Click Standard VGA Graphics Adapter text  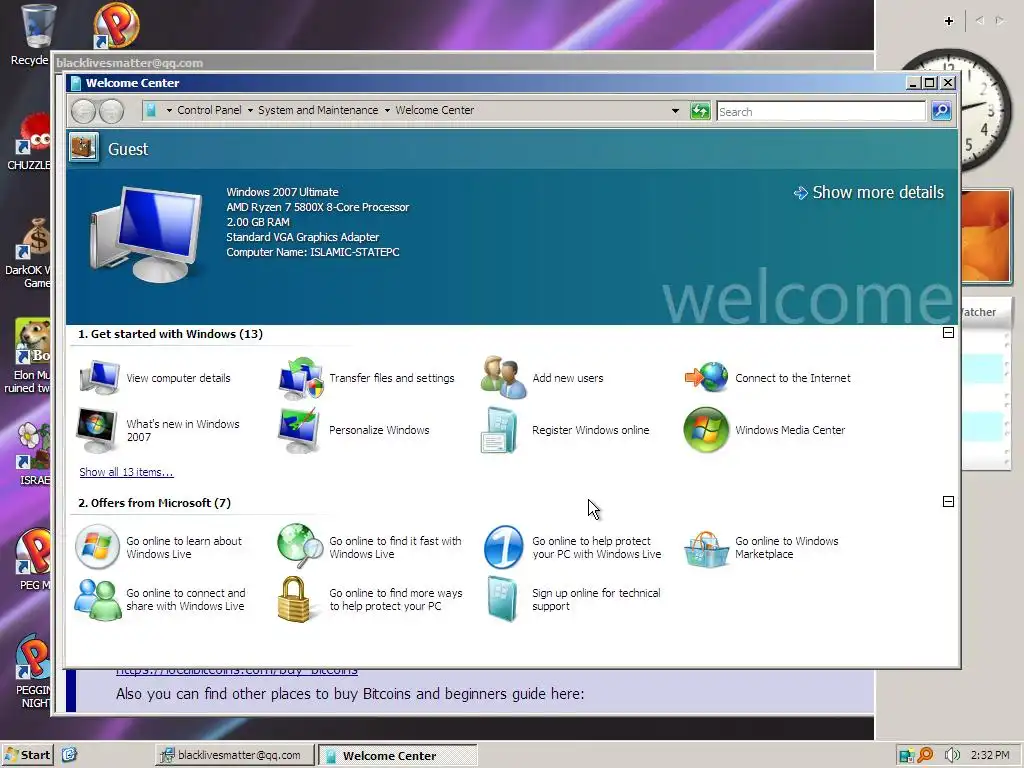pos(302,237)
